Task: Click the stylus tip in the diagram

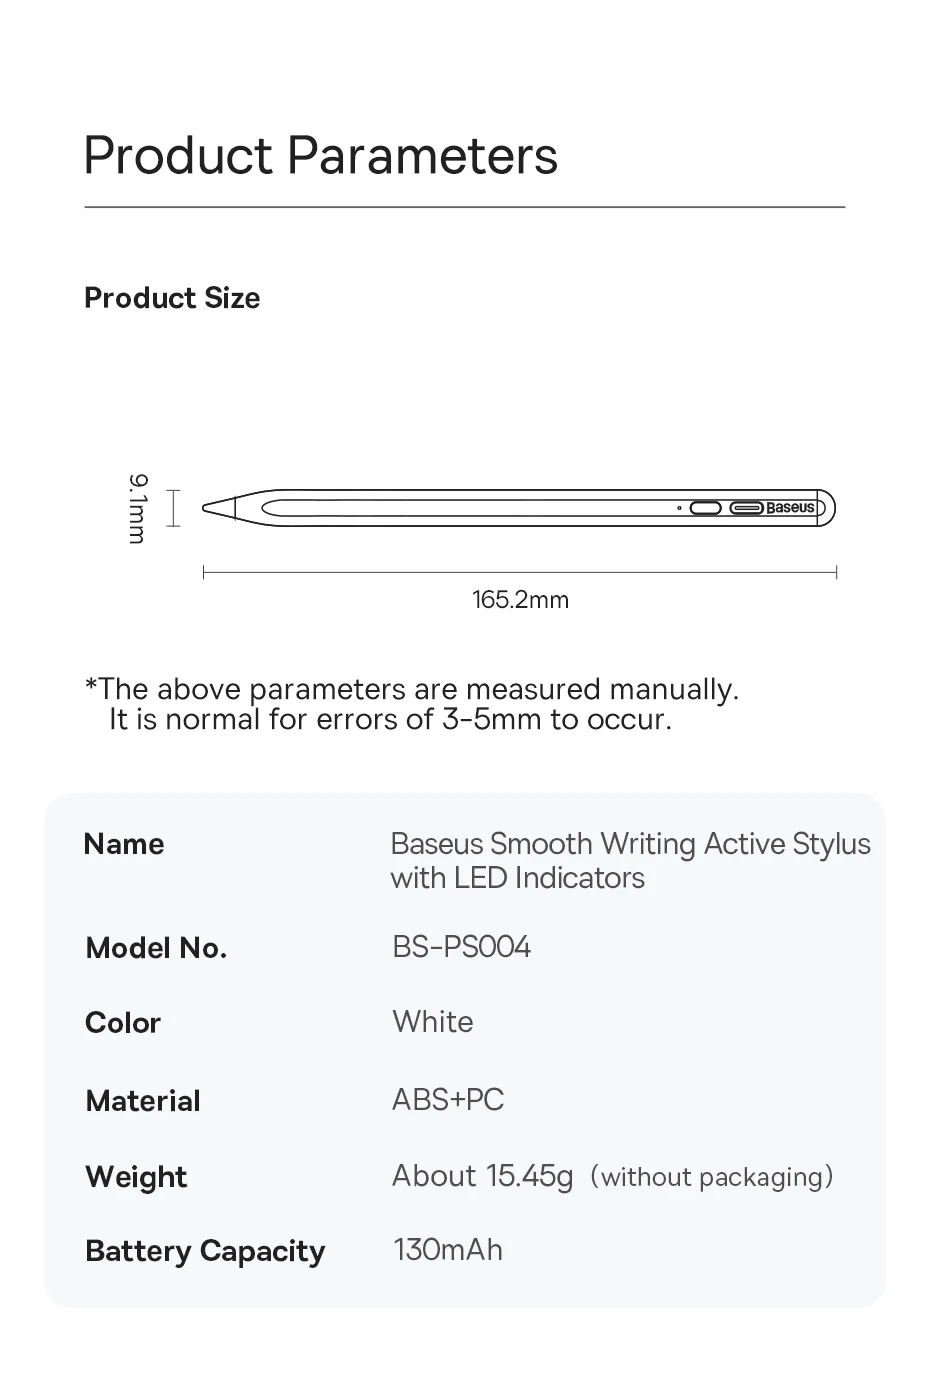Action: pos(219,507)
